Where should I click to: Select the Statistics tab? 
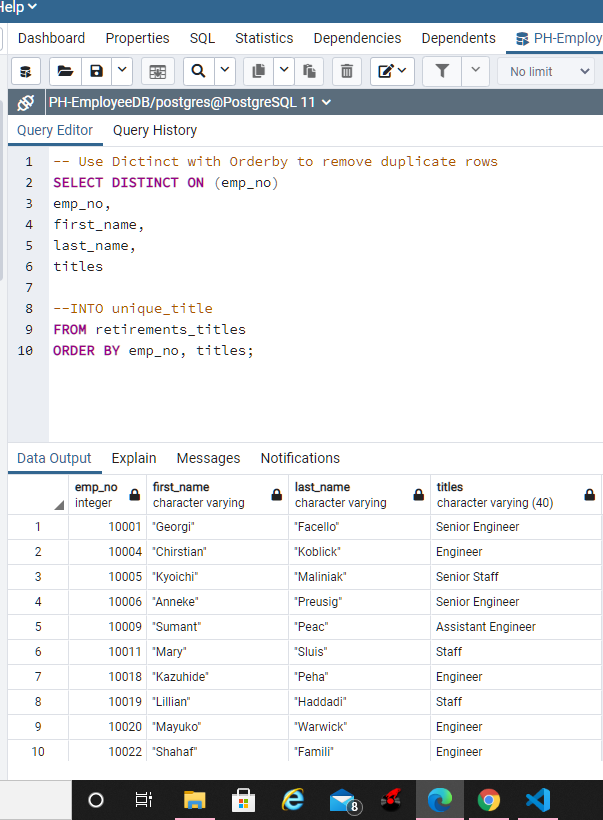click(264, 38)
